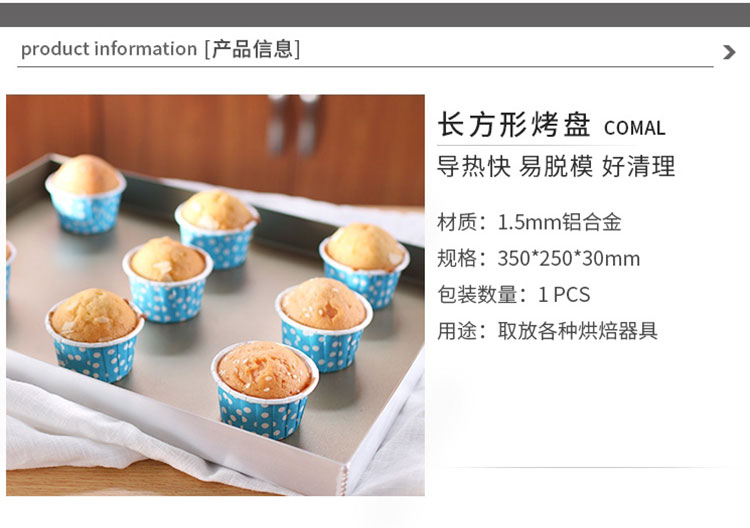Click the 用途 取放各种烘焙器具 line
Screen dimensions: 750x528
click(x=548, y=330)
